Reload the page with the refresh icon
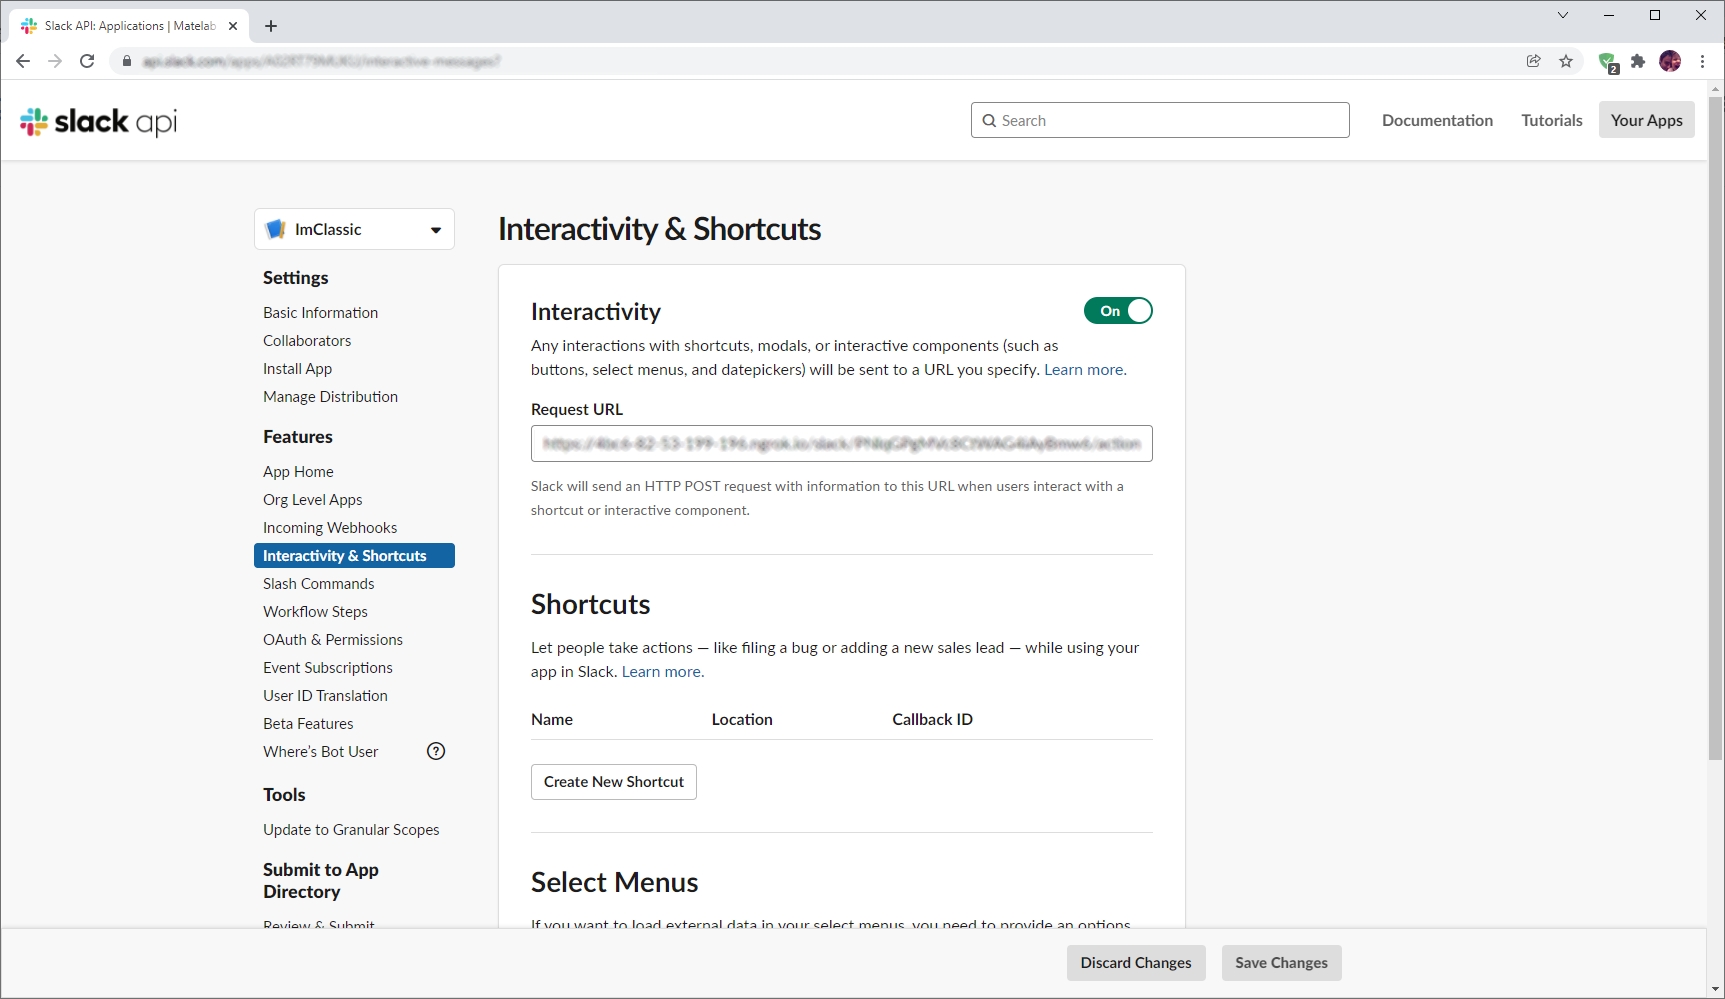1725x999 pixels. (87, 61)
